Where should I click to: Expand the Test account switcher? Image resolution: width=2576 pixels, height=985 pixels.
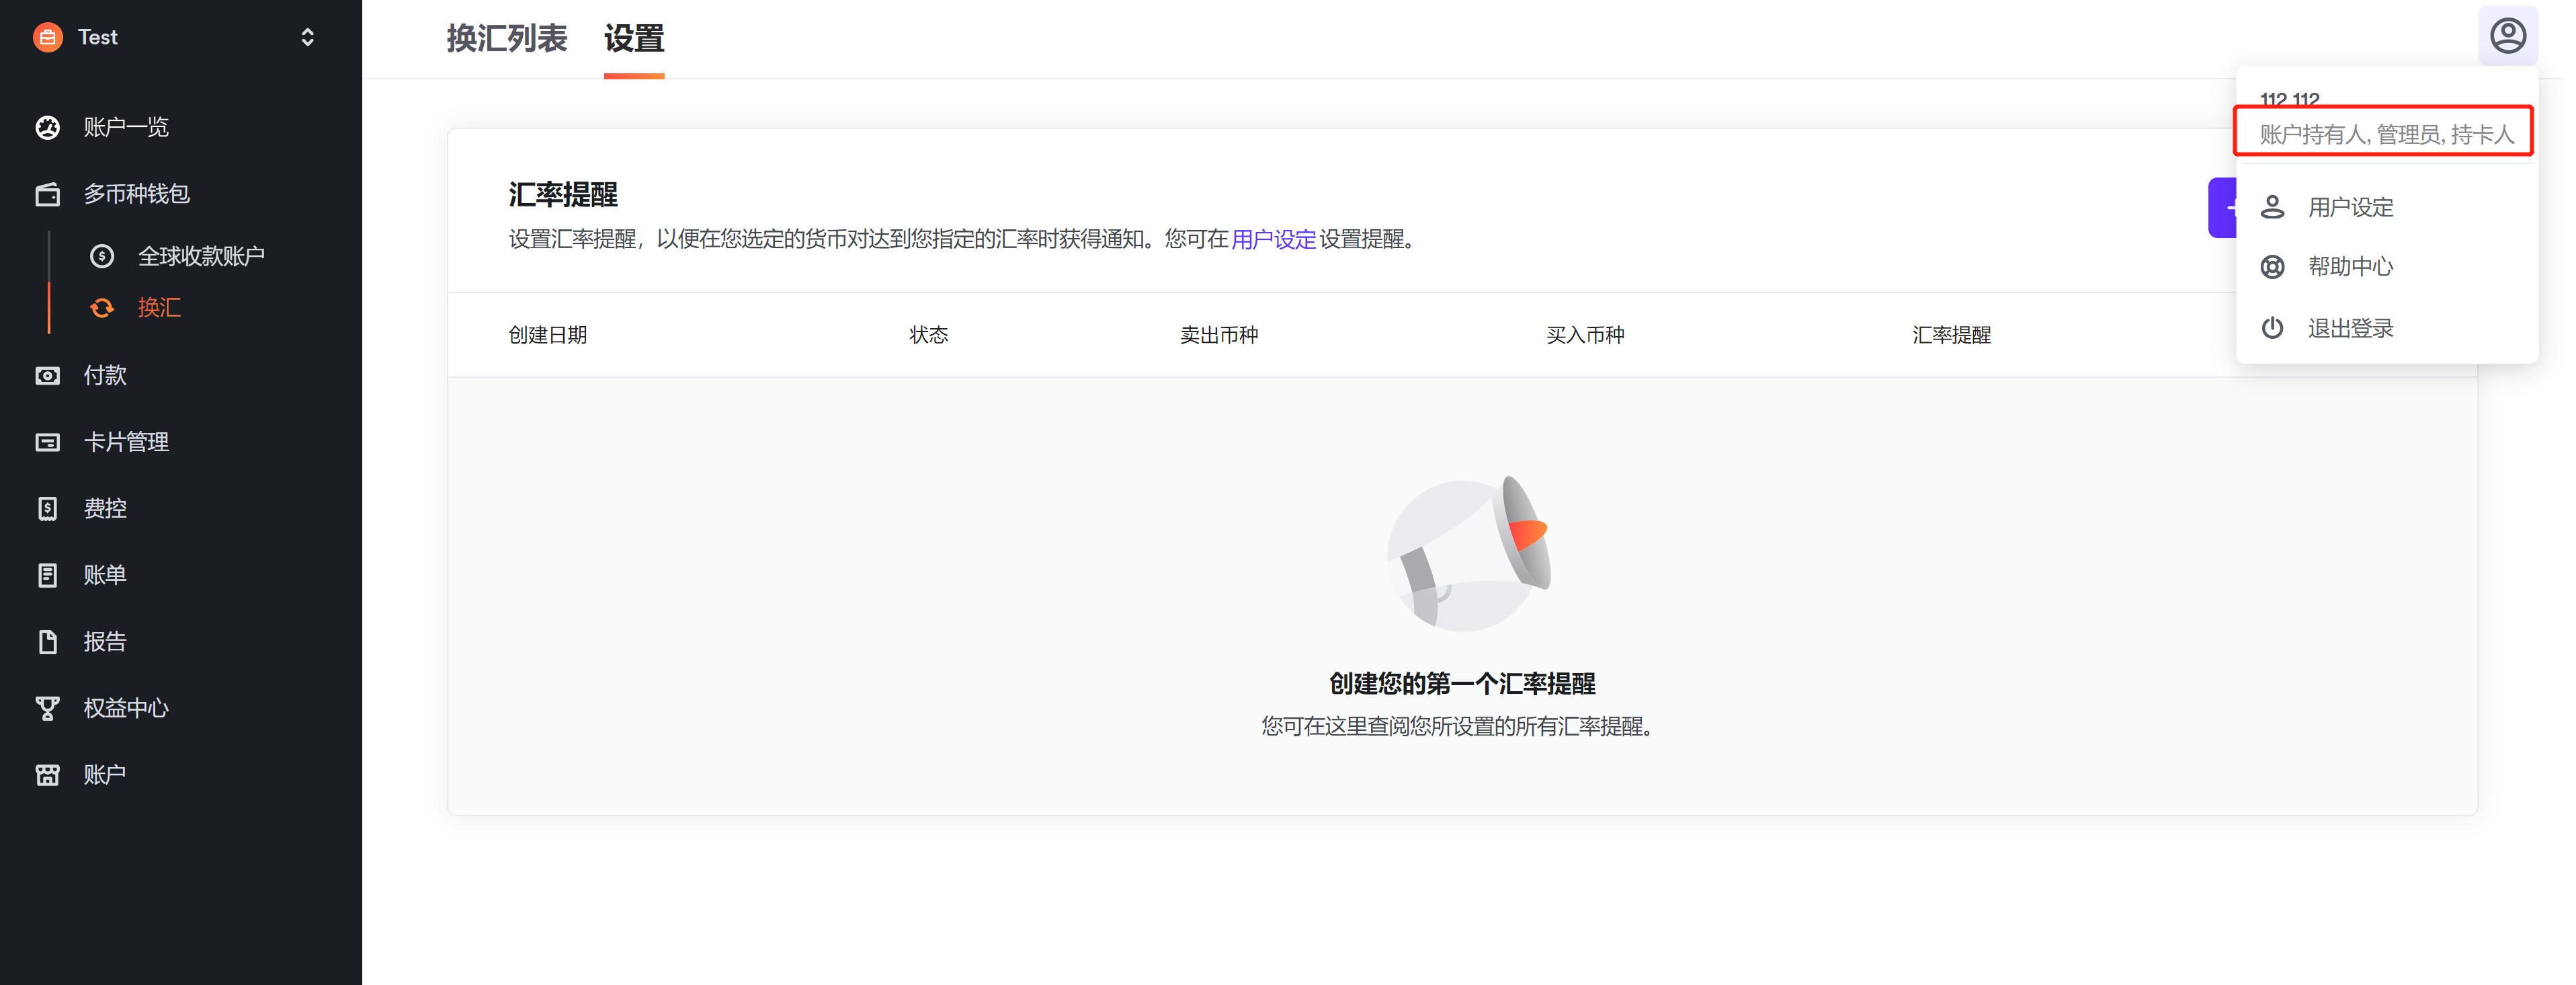pyautogui.click(x=307, y=37)
